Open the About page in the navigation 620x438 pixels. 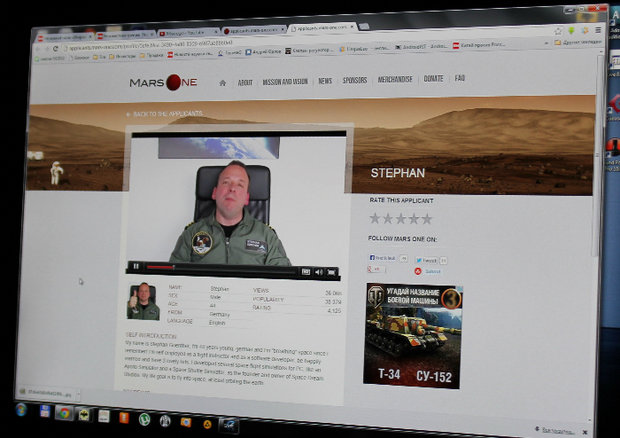(x=245, y=82)
